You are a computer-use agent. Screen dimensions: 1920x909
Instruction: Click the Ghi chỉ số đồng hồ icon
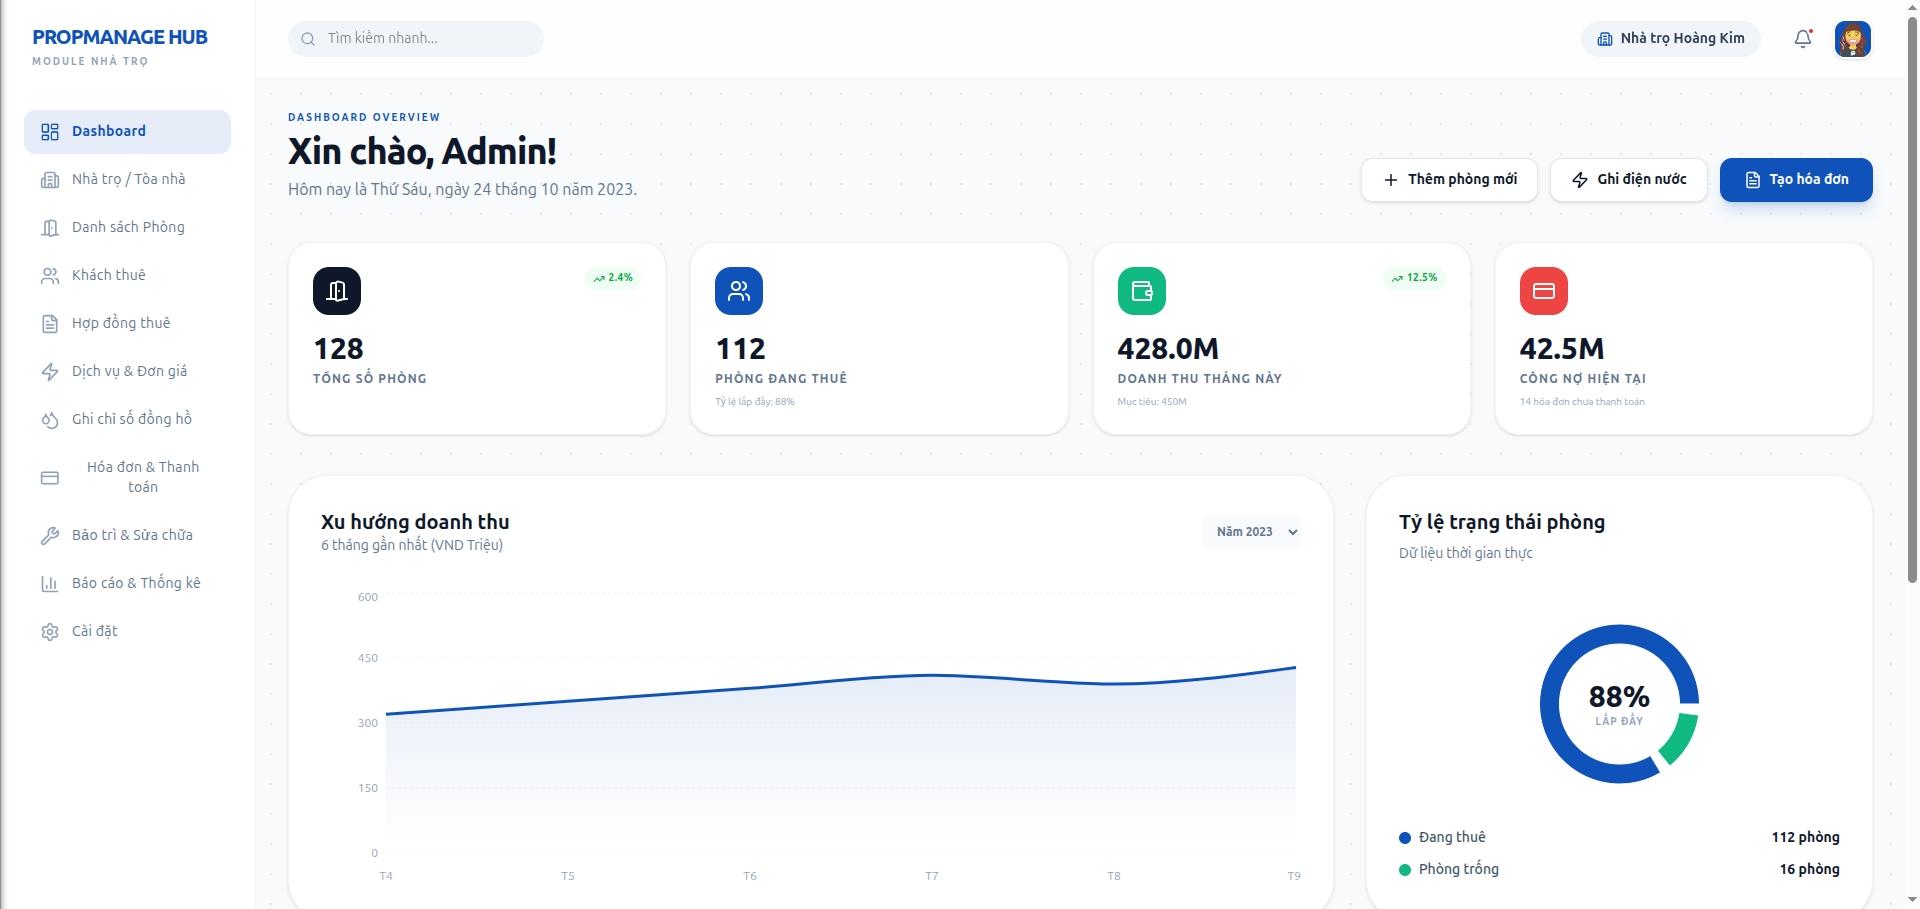coord(50,419)
